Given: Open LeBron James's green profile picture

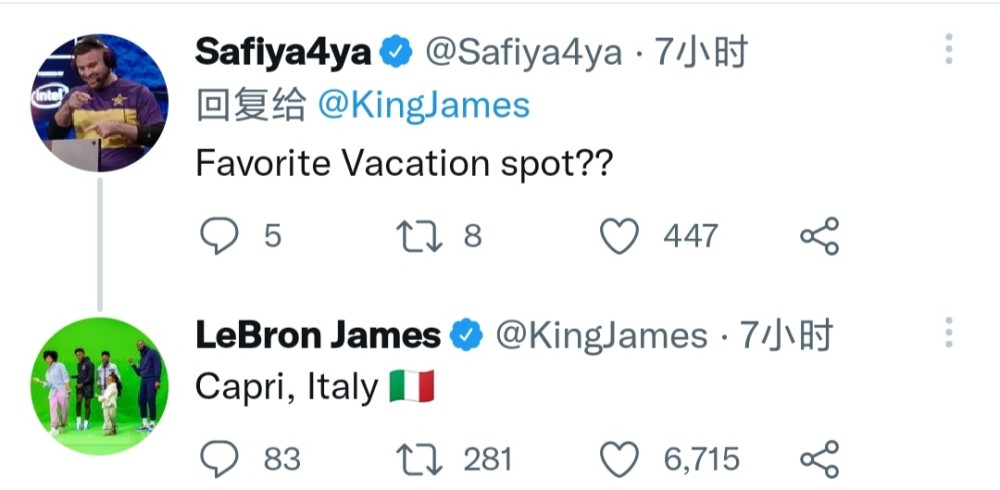Looking at the screenshot, I should click(x=99, y=386).
